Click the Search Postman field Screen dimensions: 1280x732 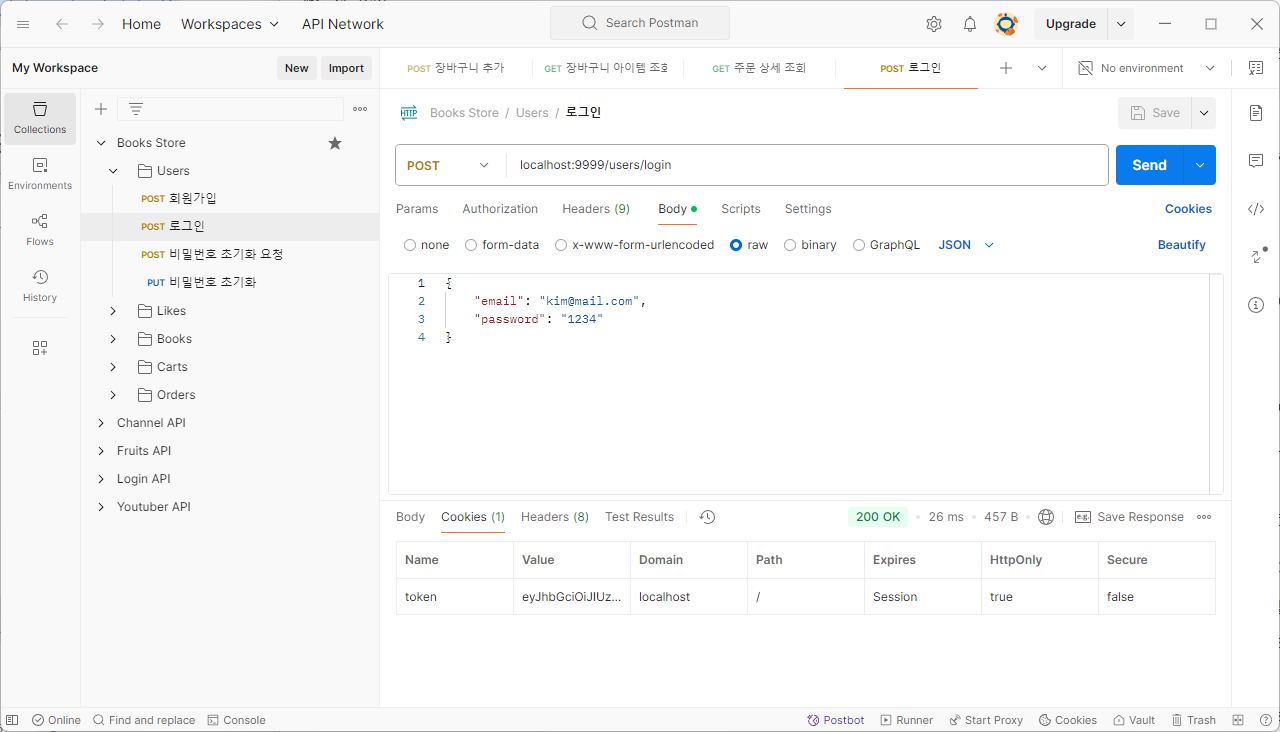coord(640,23)
